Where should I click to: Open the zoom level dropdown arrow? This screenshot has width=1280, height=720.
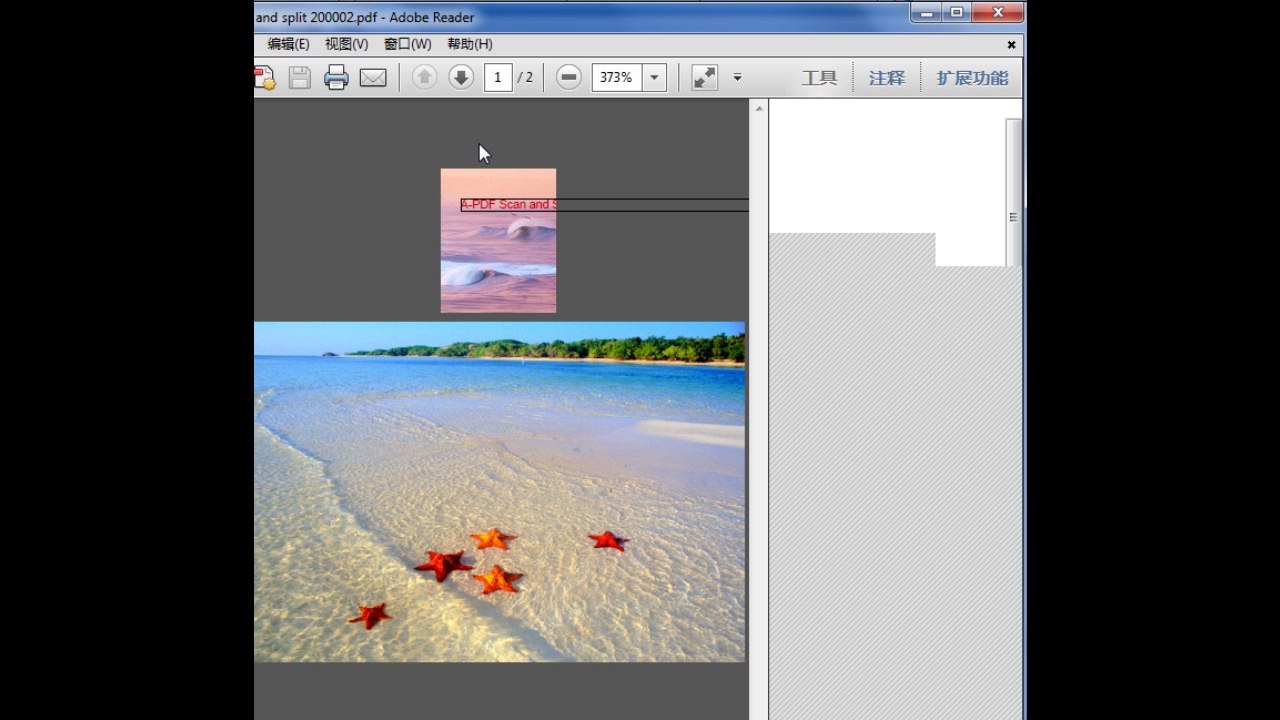coord(655,77)
